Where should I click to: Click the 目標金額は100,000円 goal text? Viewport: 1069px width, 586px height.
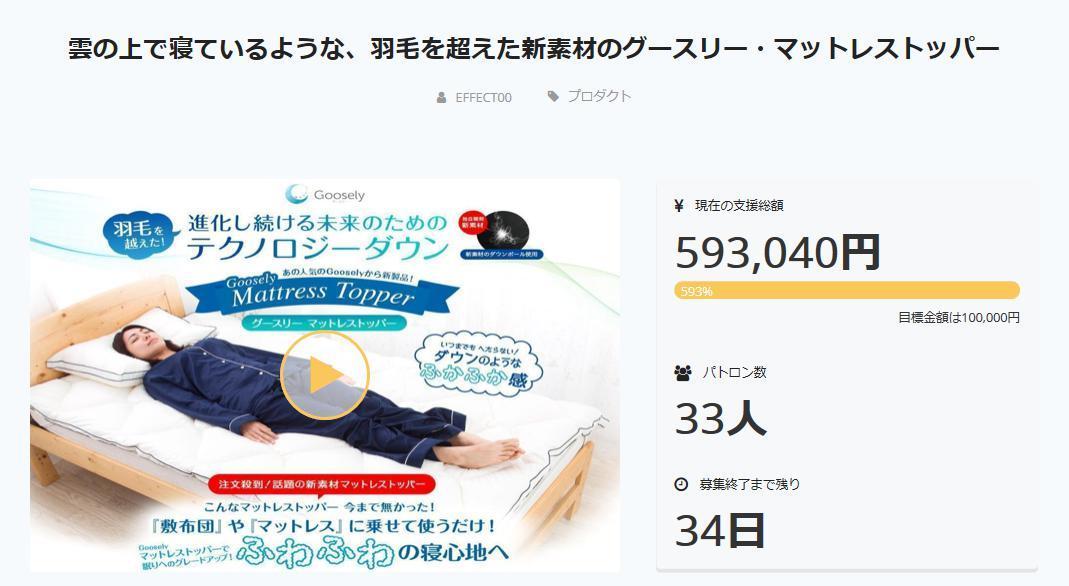click(x=959, y=318)
